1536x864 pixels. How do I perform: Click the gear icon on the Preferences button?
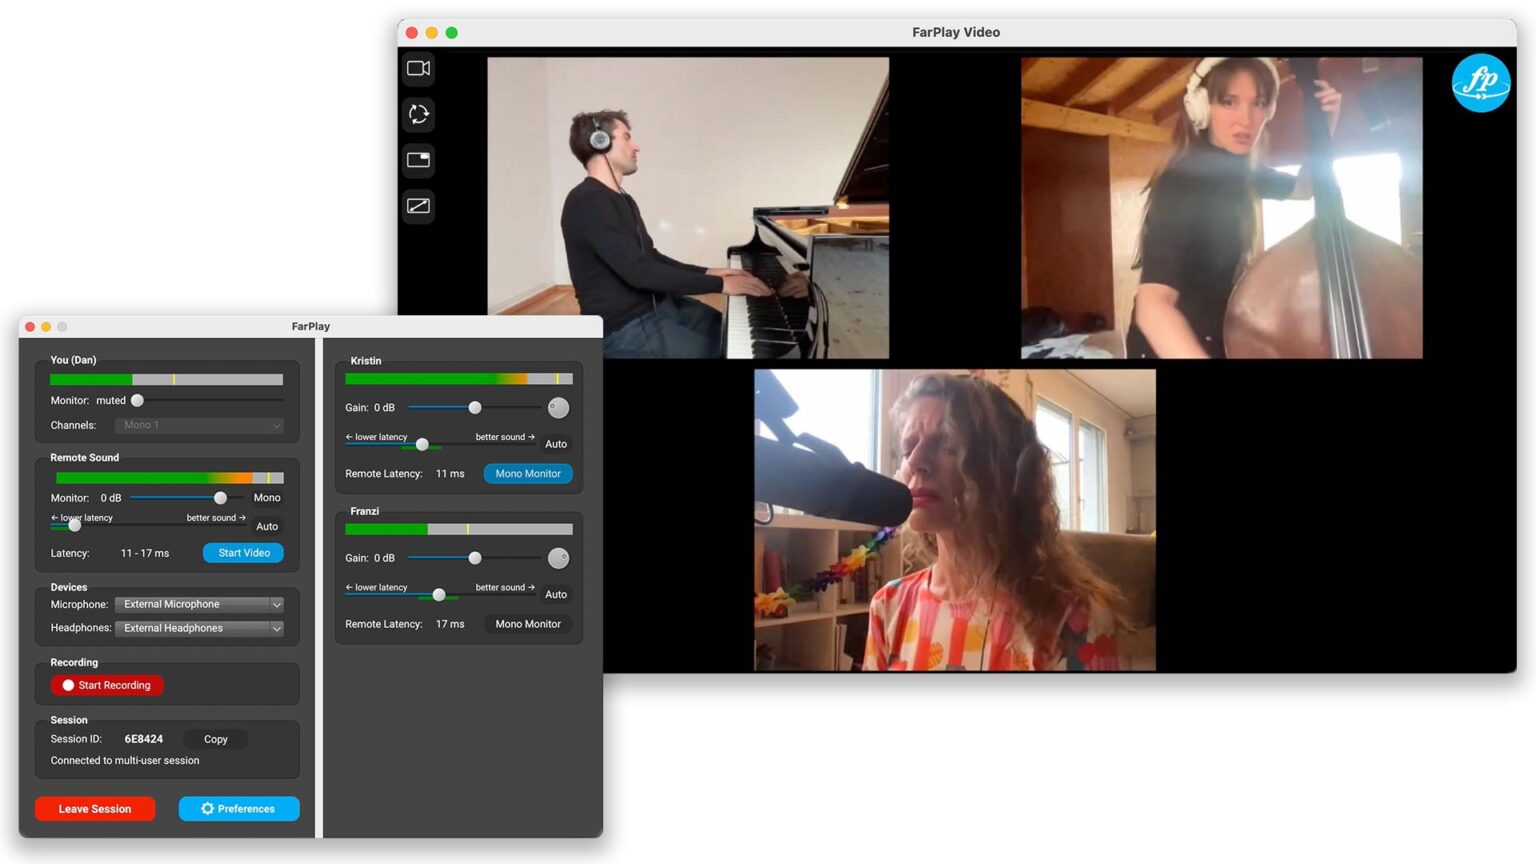(207, 808)
